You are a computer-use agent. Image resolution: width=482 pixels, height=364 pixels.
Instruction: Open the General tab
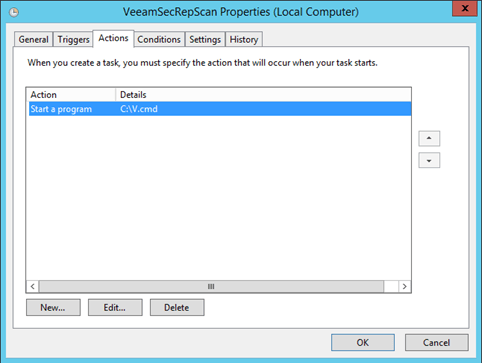(33, 39)
